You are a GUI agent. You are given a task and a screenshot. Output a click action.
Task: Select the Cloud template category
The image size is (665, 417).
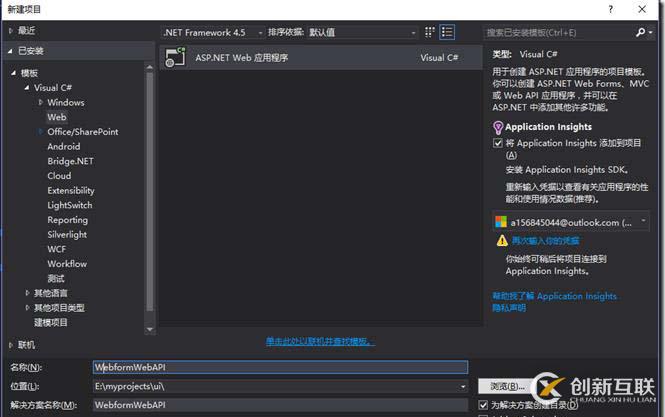click(59, 176)
